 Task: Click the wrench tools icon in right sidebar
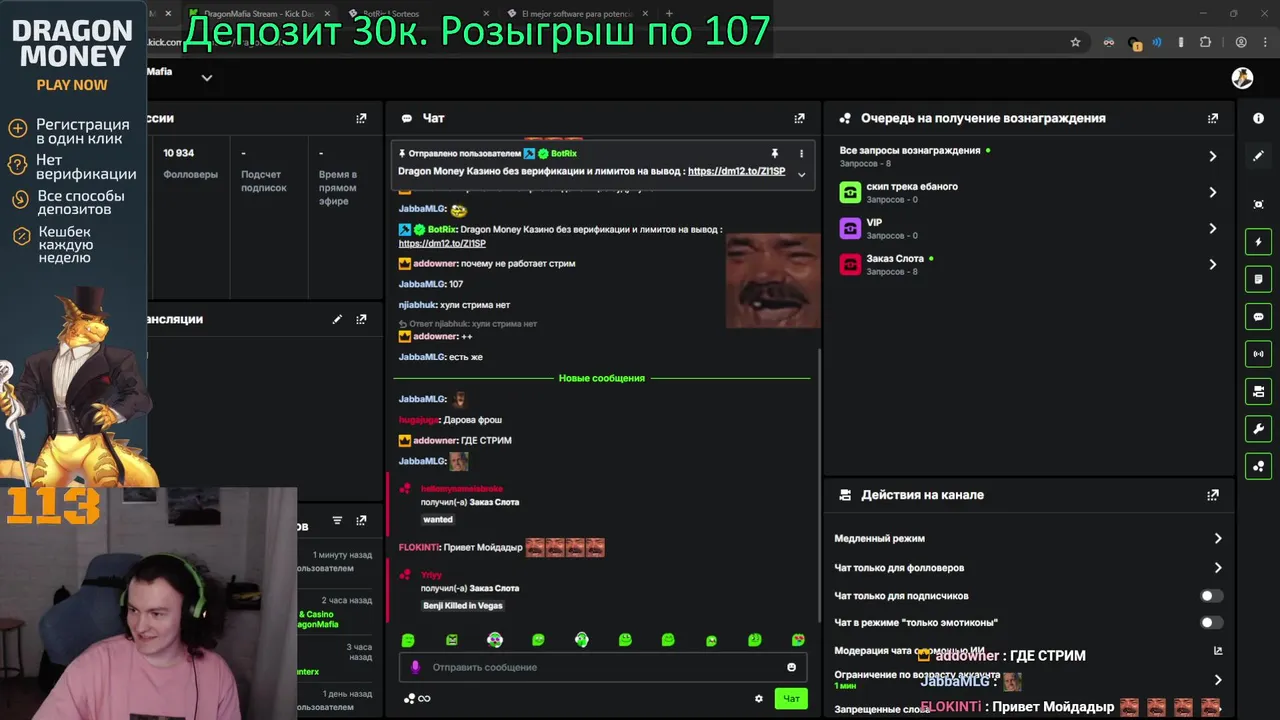click(1258, 429)
